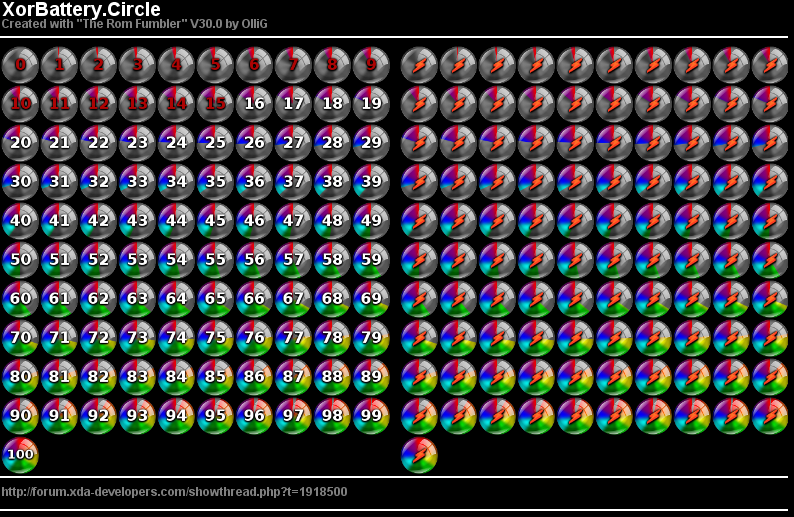
Task: Click battery level icon 89
Action: point(371,377)
